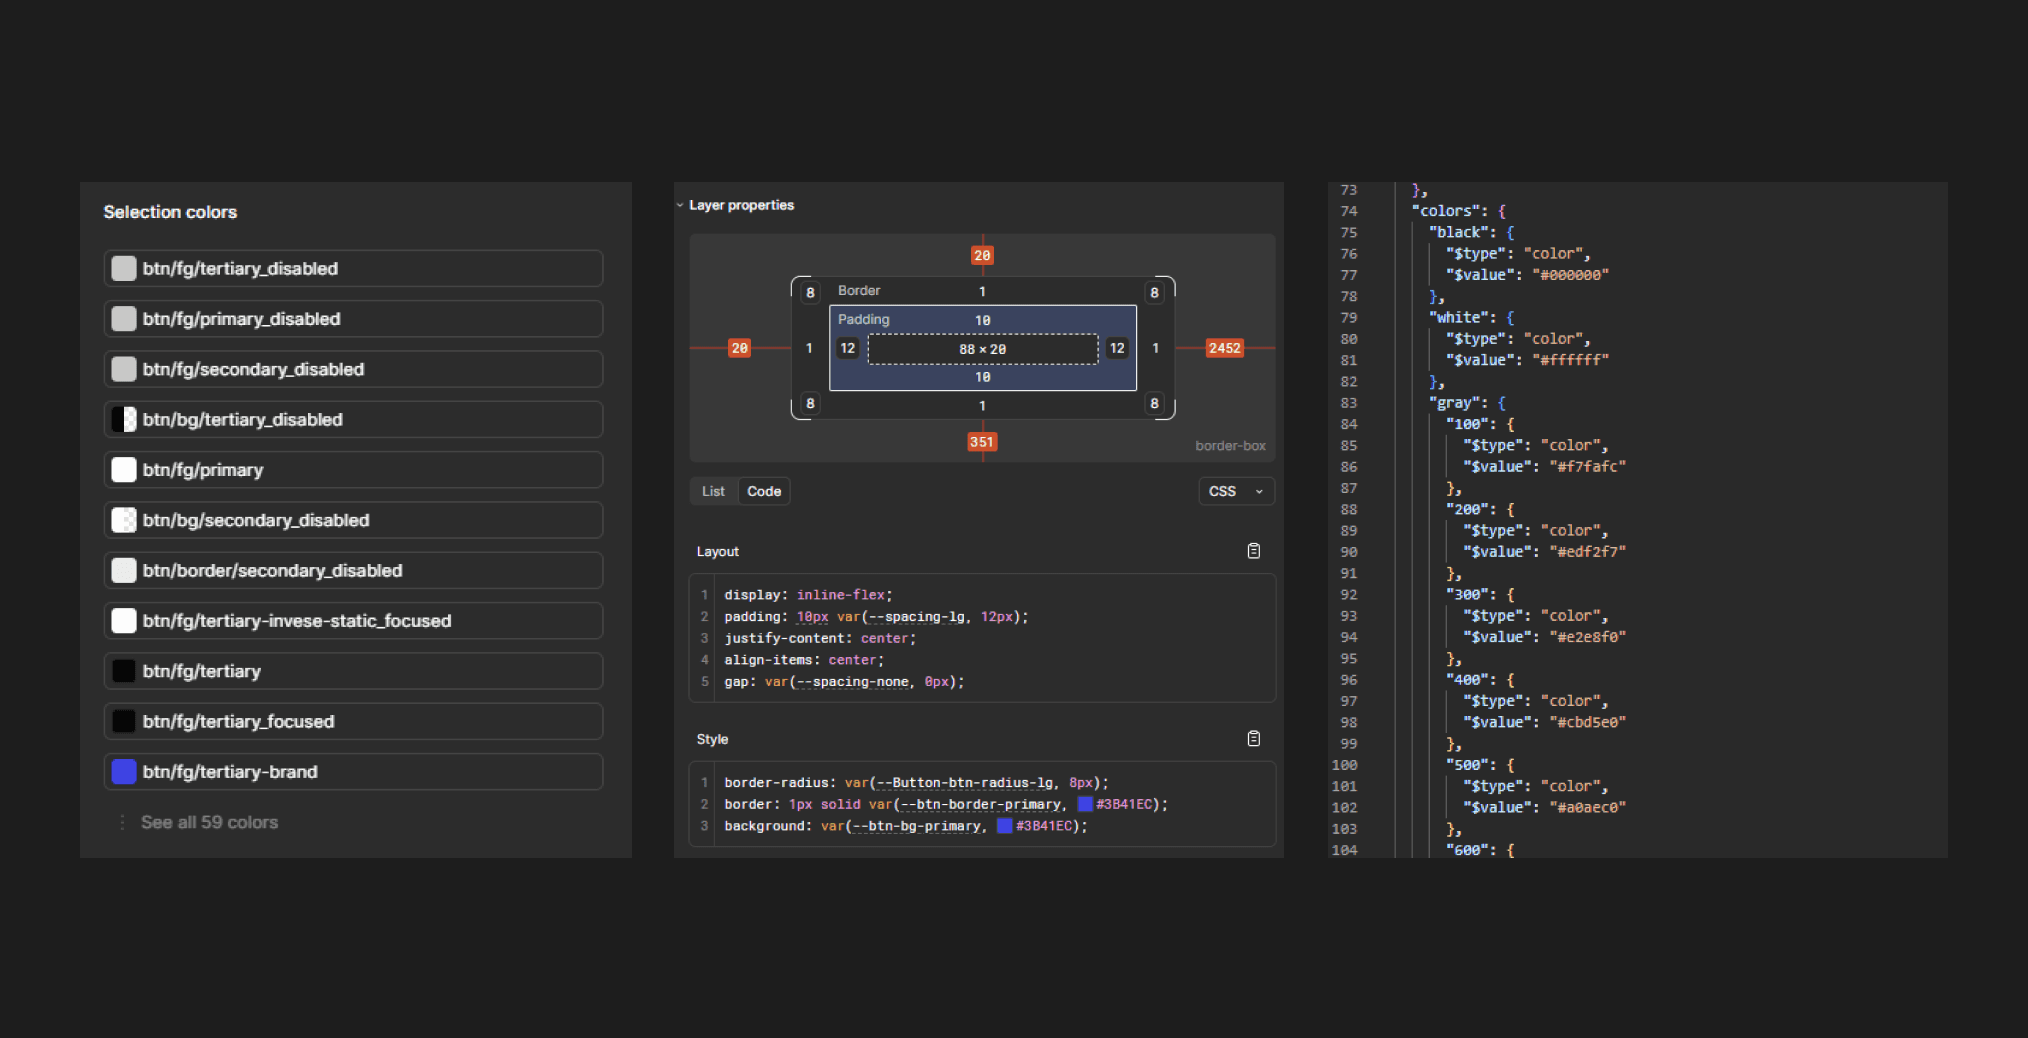Click the 2452 right distance marker
Image resolution: width=2028 pixels, height=1038 pixels.
[1224, 348]
